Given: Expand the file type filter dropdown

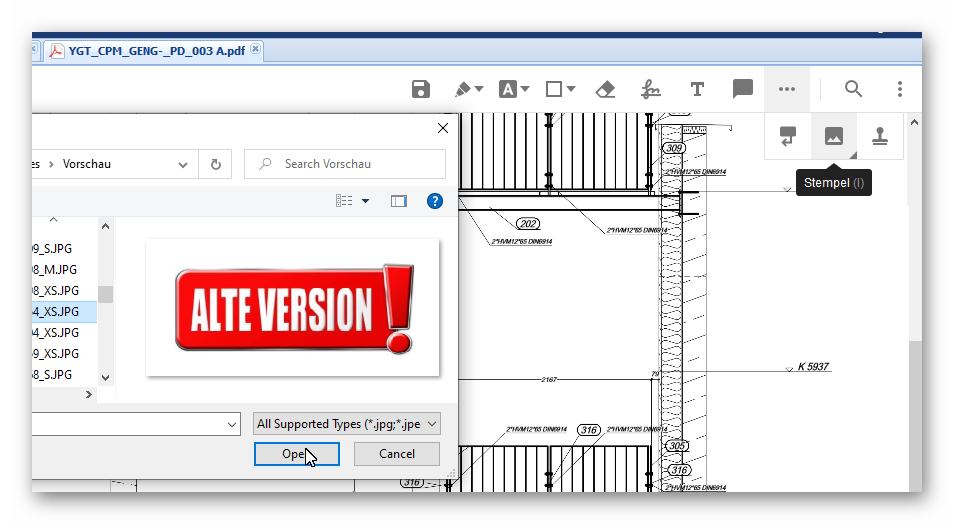Looking at the screenshot, I should [x=346, y=424].
